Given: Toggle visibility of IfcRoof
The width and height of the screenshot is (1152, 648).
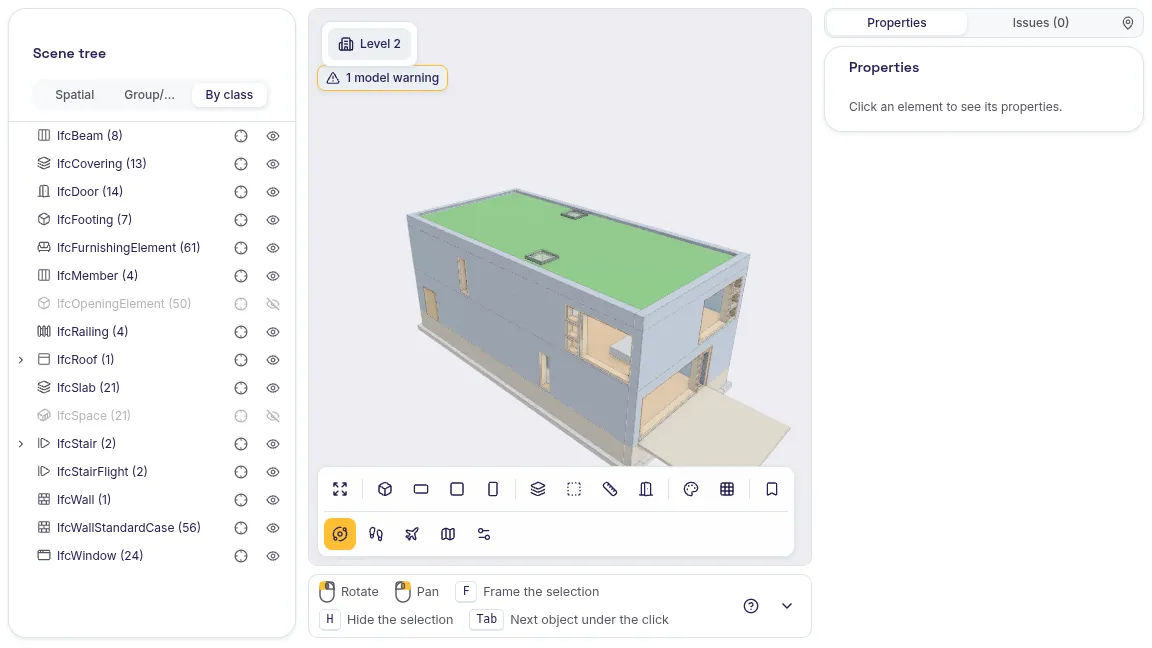Looking at the screenshot, I should pos(273,360).
